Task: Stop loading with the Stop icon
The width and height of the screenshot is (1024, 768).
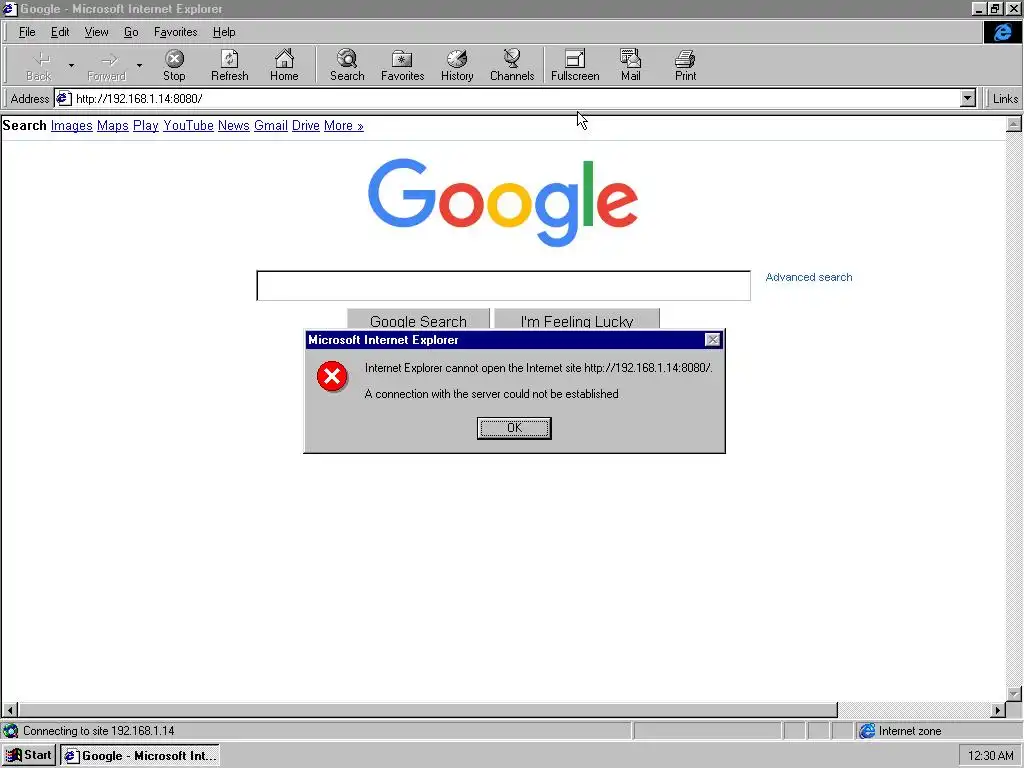Action: pos(174,65)
